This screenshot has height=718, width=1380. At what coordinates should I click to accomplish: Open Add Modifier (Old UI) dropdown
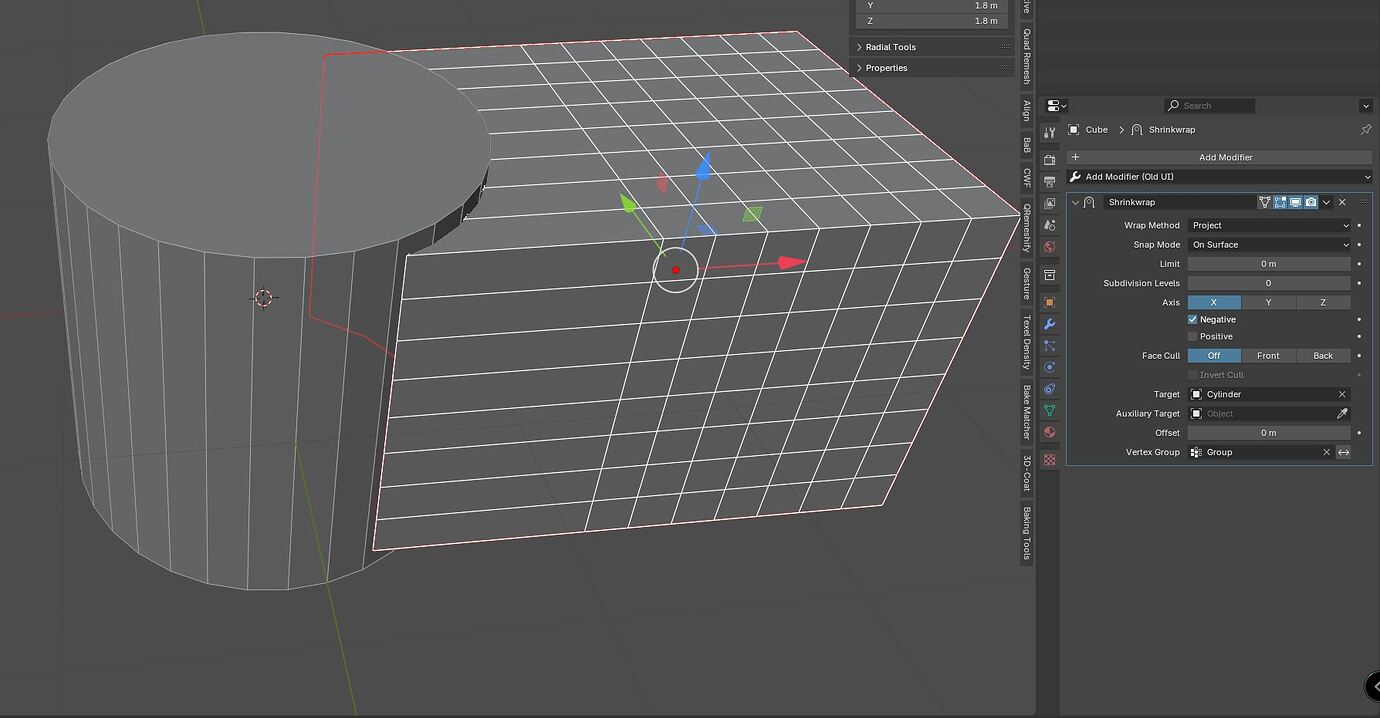coord(1219,177)
